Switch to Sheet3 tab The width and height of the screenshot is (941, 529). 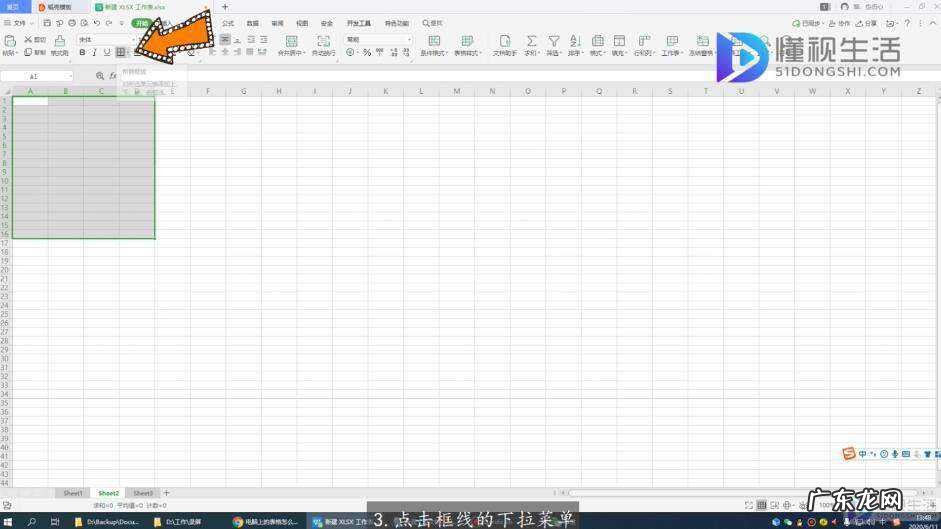click(x=143, y=493)
